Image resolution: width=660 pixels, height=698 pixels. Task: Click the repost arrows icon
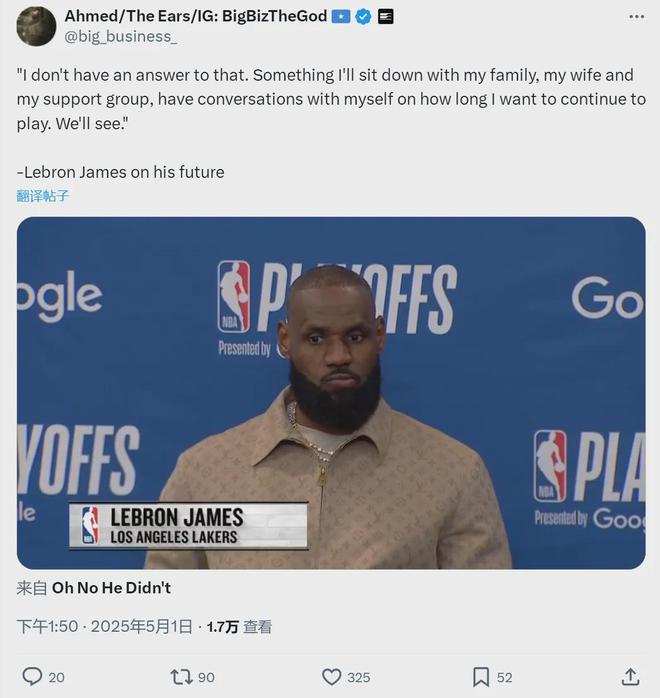(181, 677)
